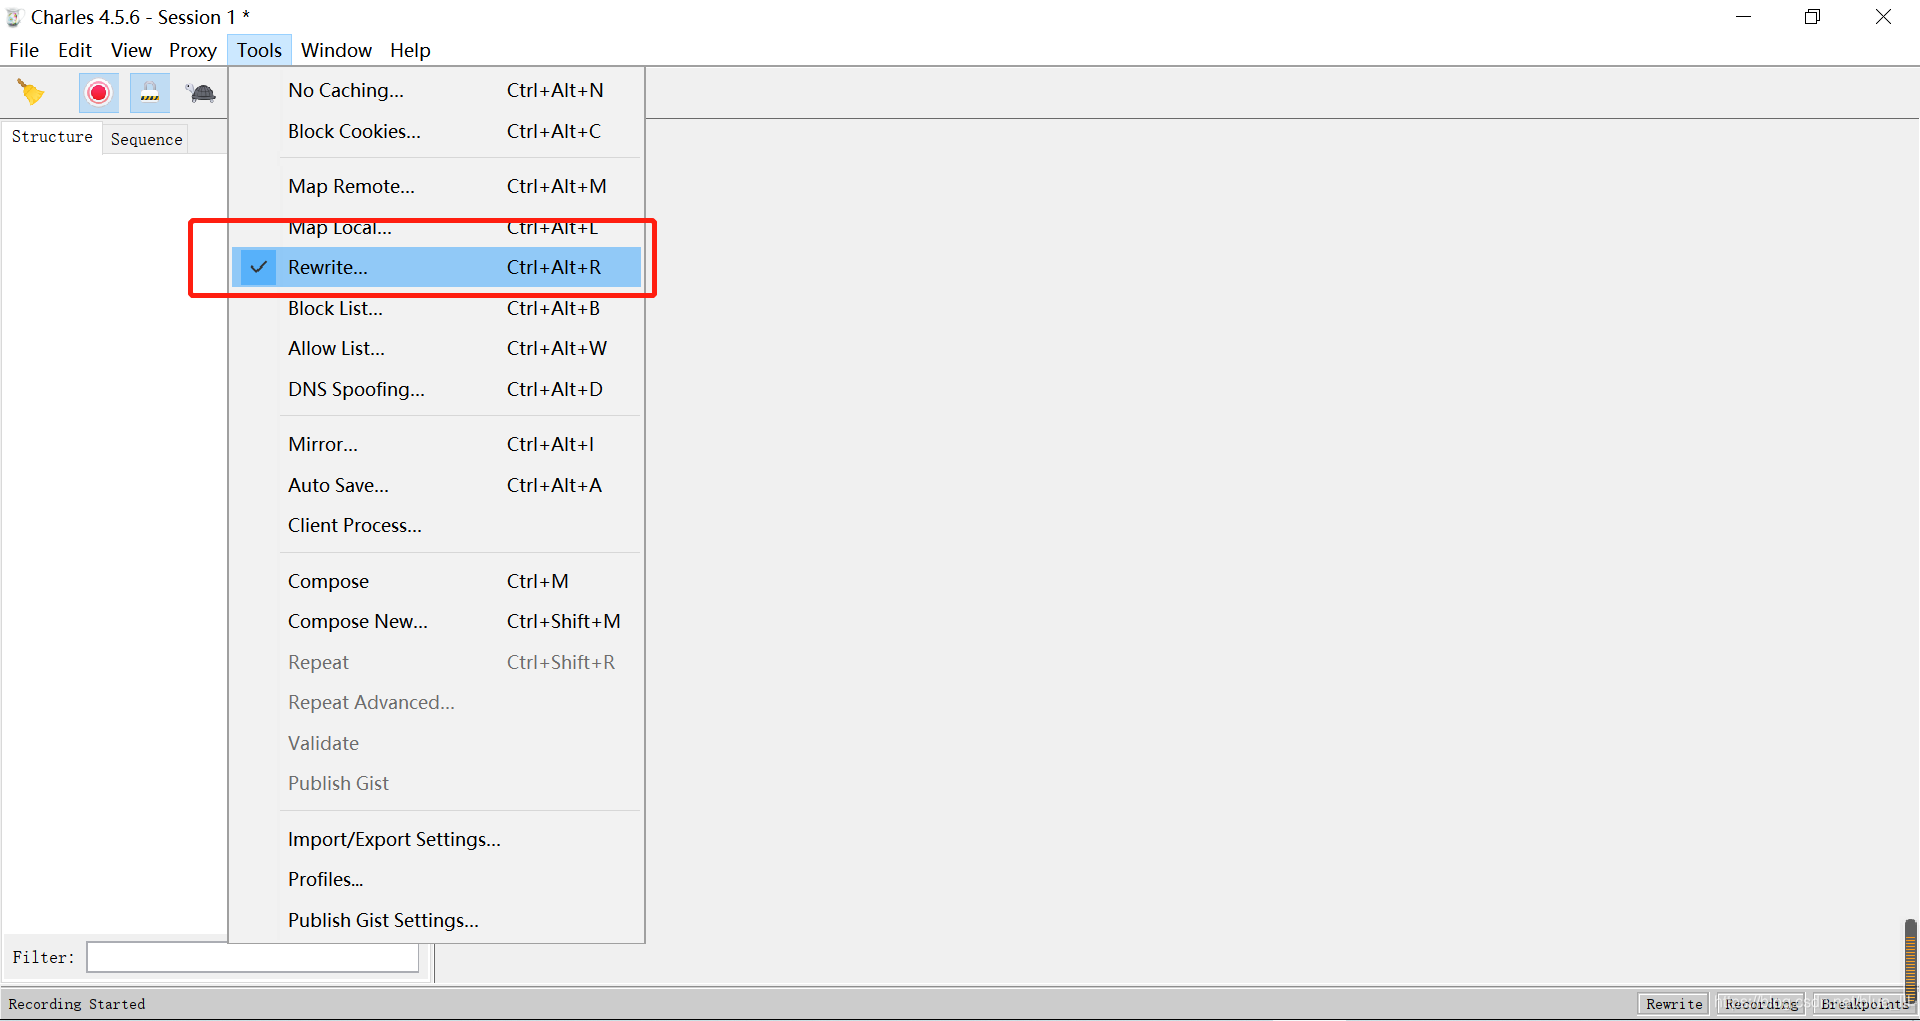The image size is (1920, 1021).
Task: Open the Help menu
Action: tap(410, 50)
